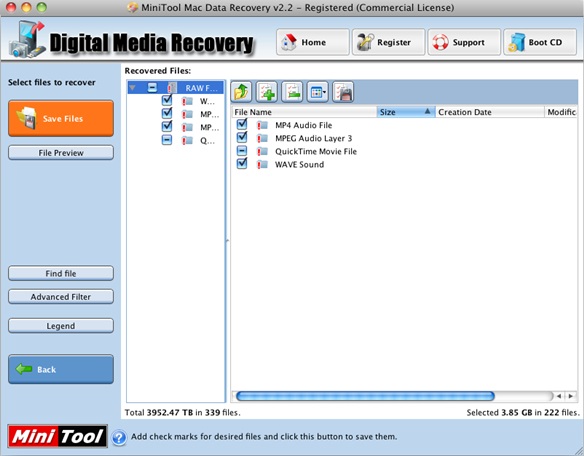The height and width of the screenshot is (456, 584).
Task: Click the Boot CD button
Action: pos(540,42)
